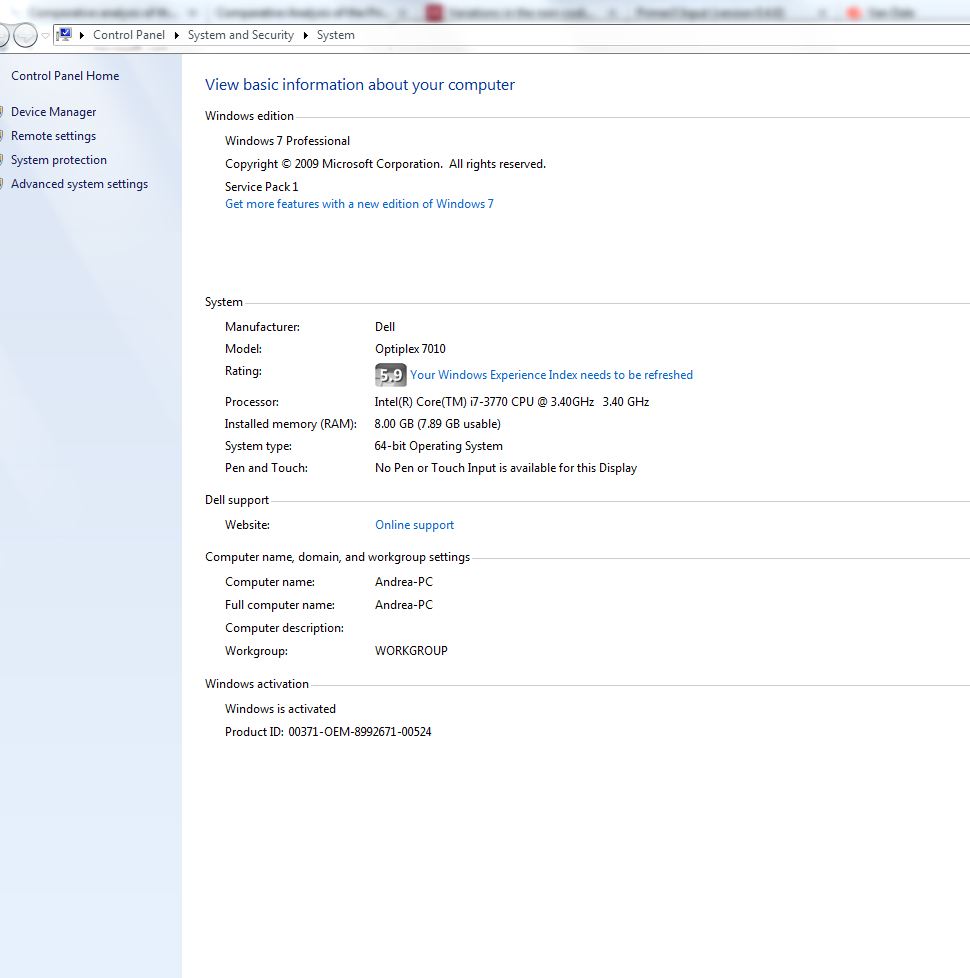This screenshot has height=978, width=970.
Task: Click the System breadcrumb item
Action: (x=335, y=35)
